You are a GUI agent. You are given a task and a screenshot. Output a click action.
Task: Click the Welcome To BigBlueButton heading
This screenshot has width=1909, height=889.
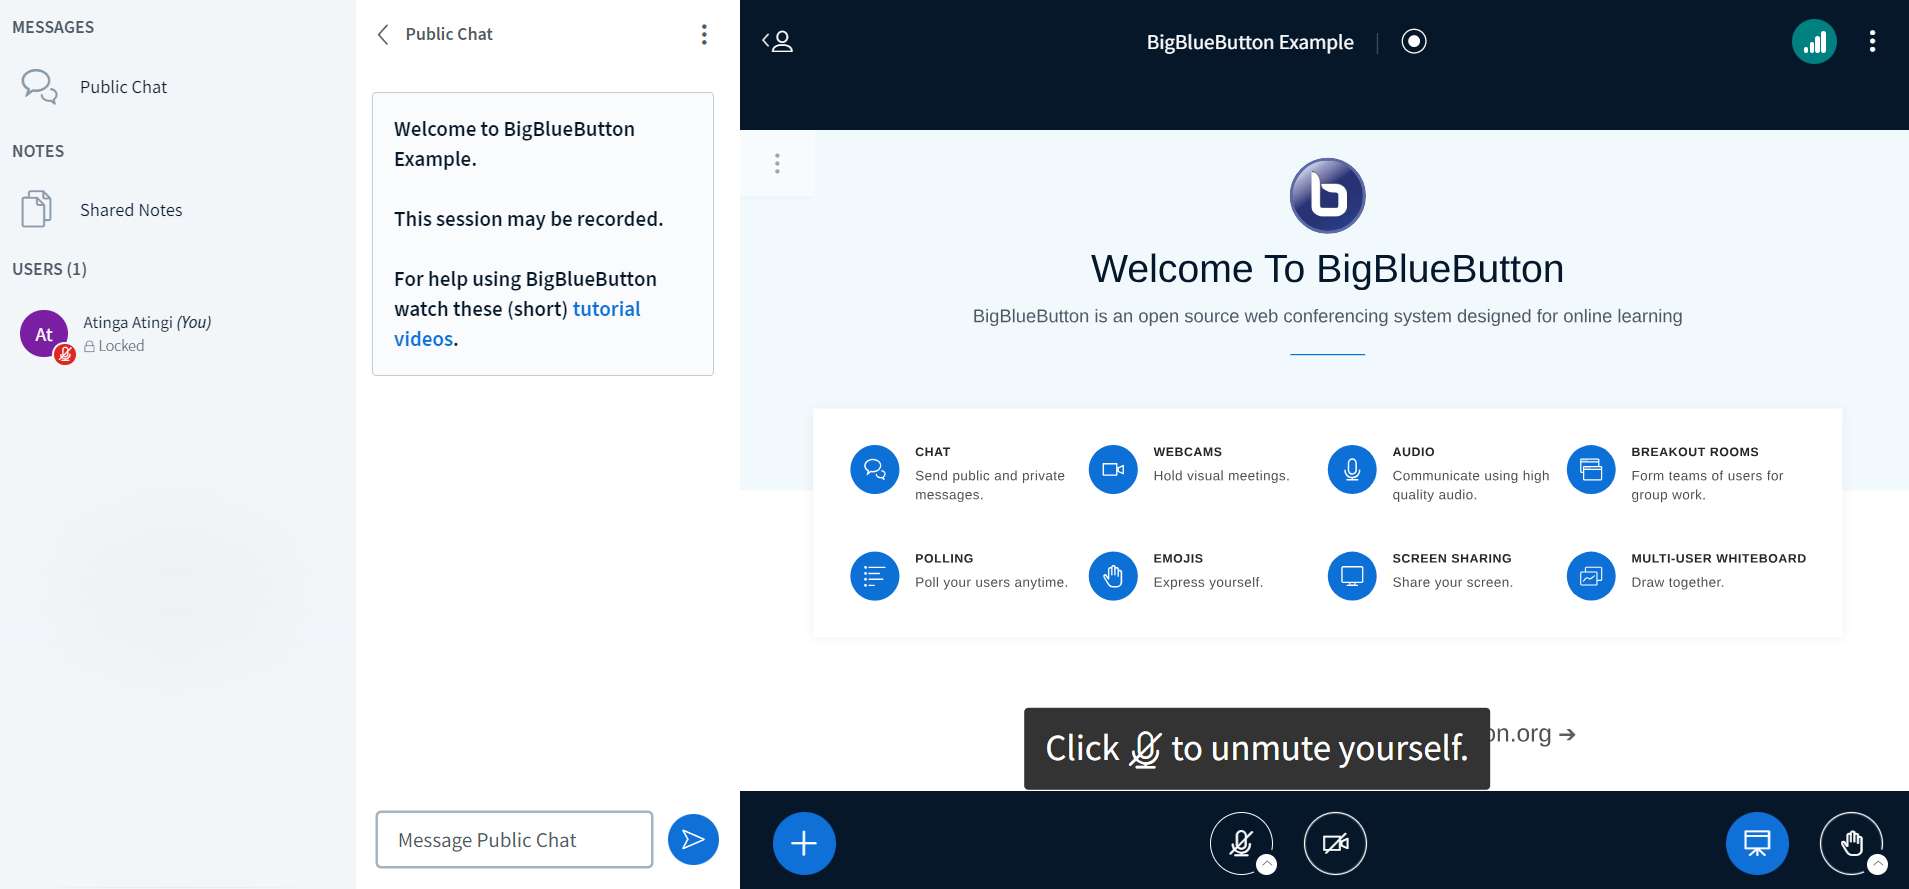point(1327,269)
